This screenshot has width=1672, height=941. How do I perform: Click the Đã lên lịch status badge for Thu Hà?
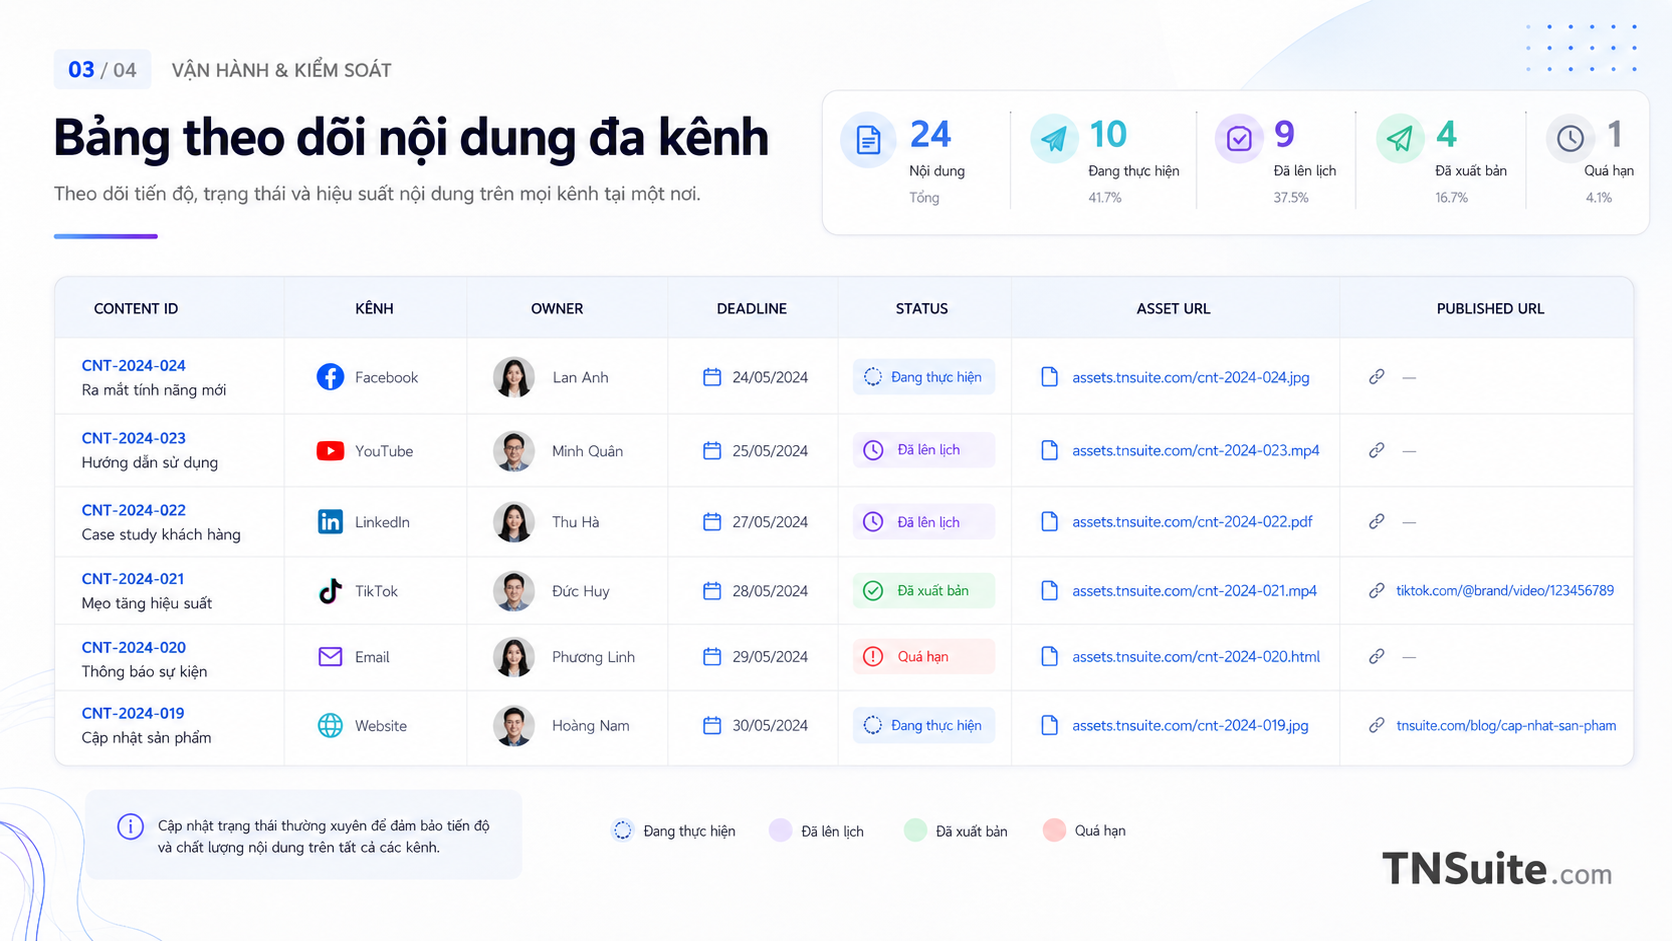coord(923,522)
